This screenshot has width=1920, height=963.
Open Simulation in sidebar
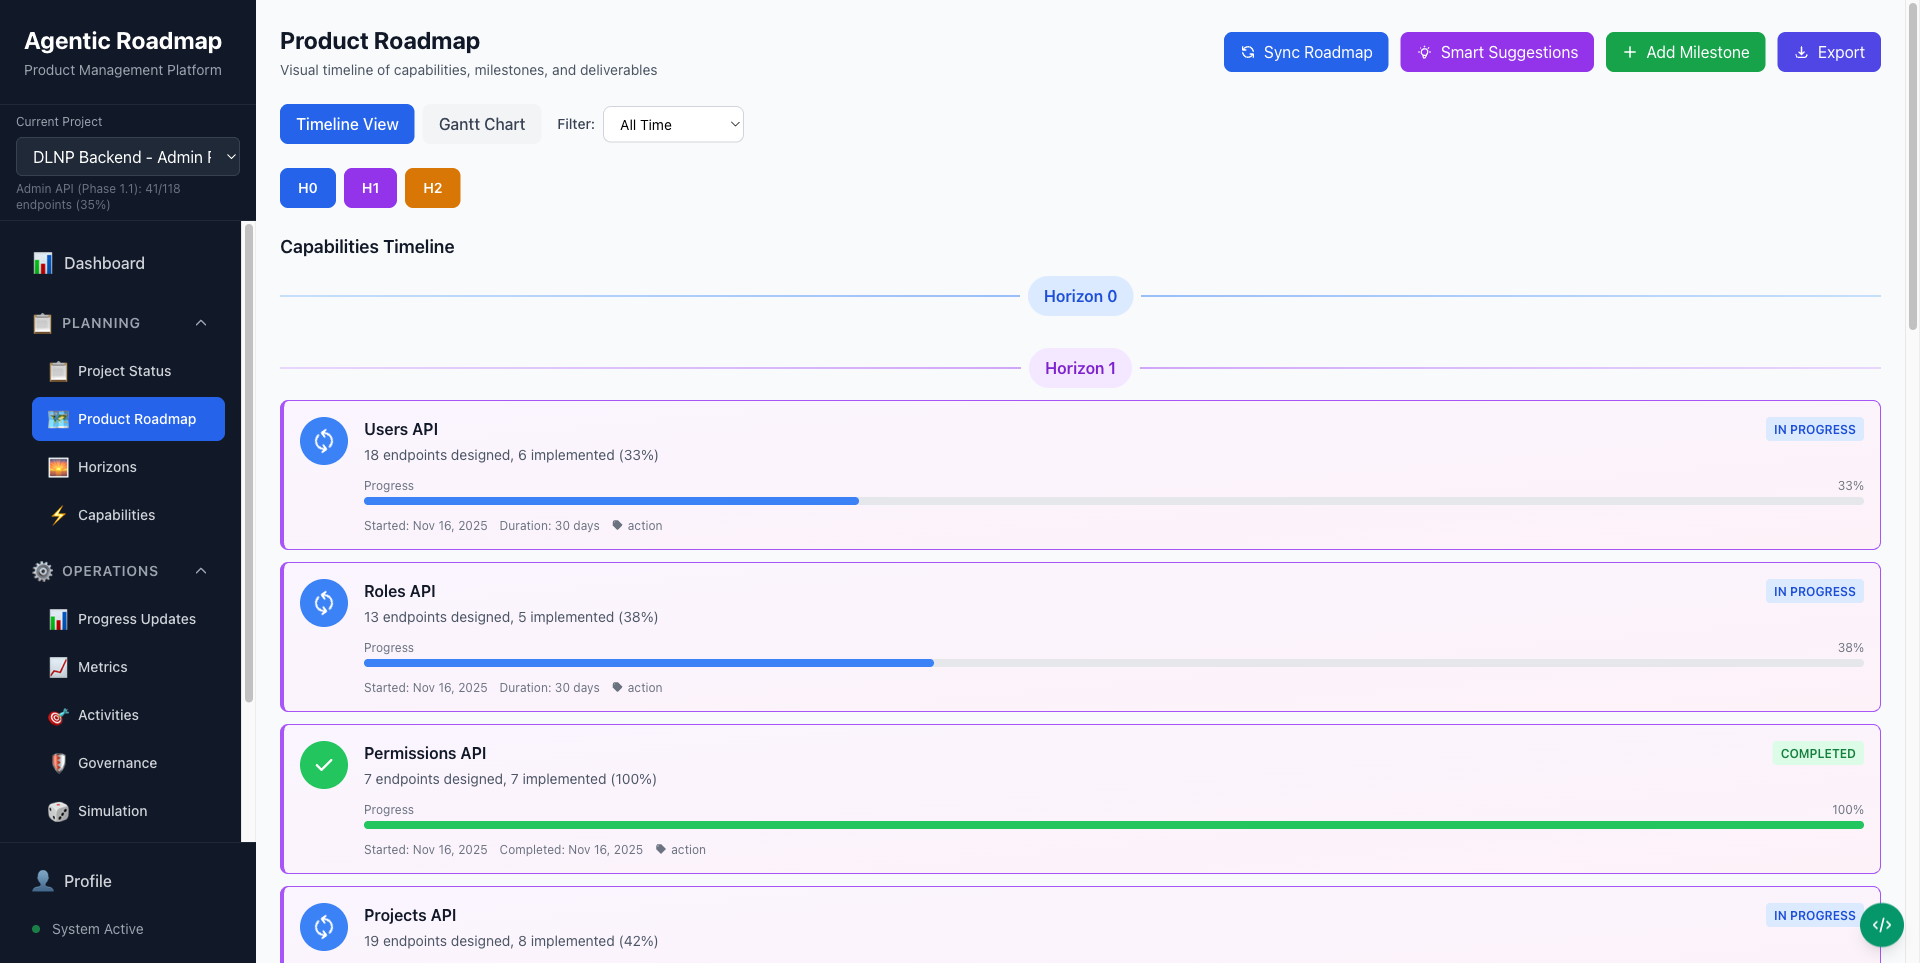(128, 811)
